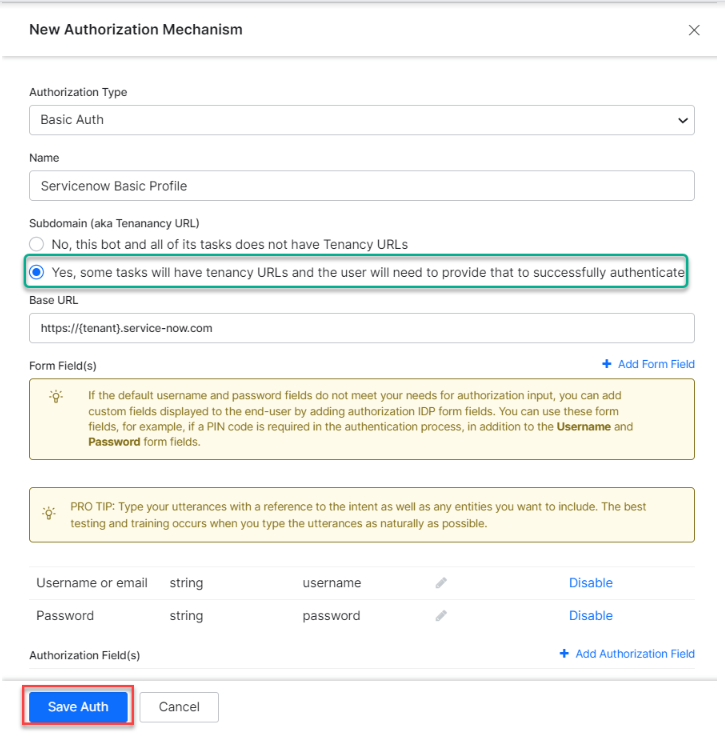Click the Add Form Field link

(656, 364)
